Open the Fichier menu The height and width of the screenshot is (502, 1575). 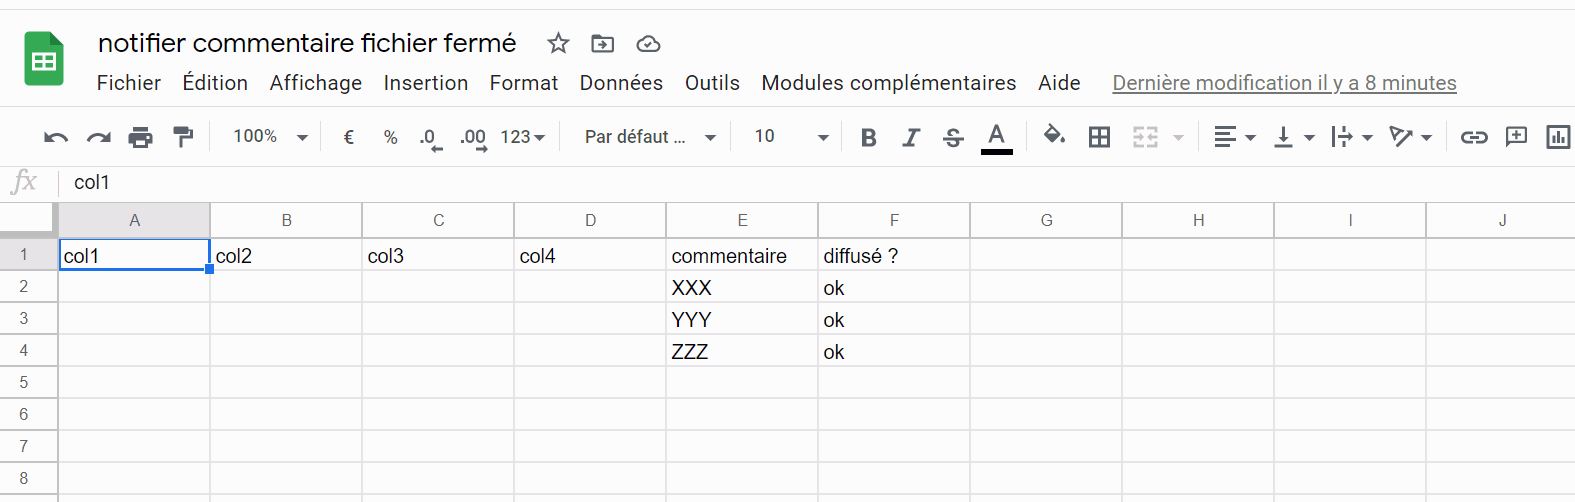pos(129,83)
